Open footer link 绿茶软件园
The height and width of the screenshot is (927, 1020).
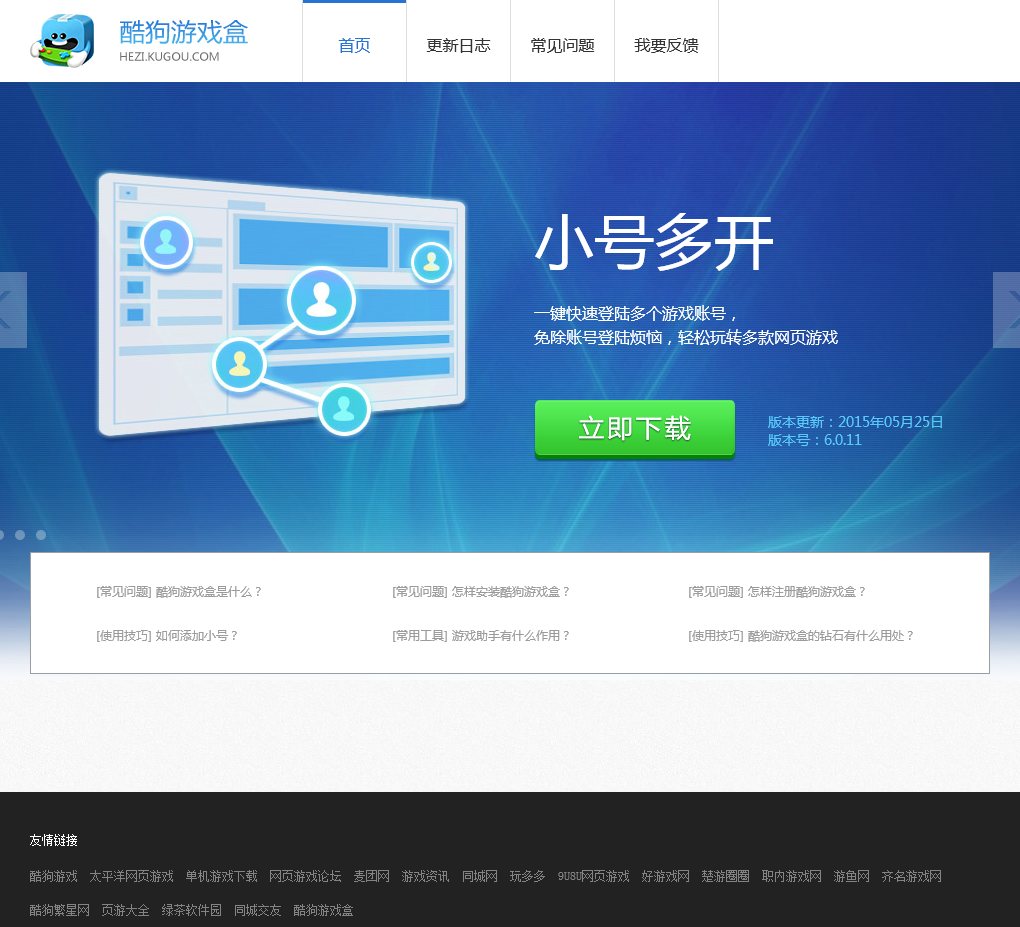coord(191,910)
